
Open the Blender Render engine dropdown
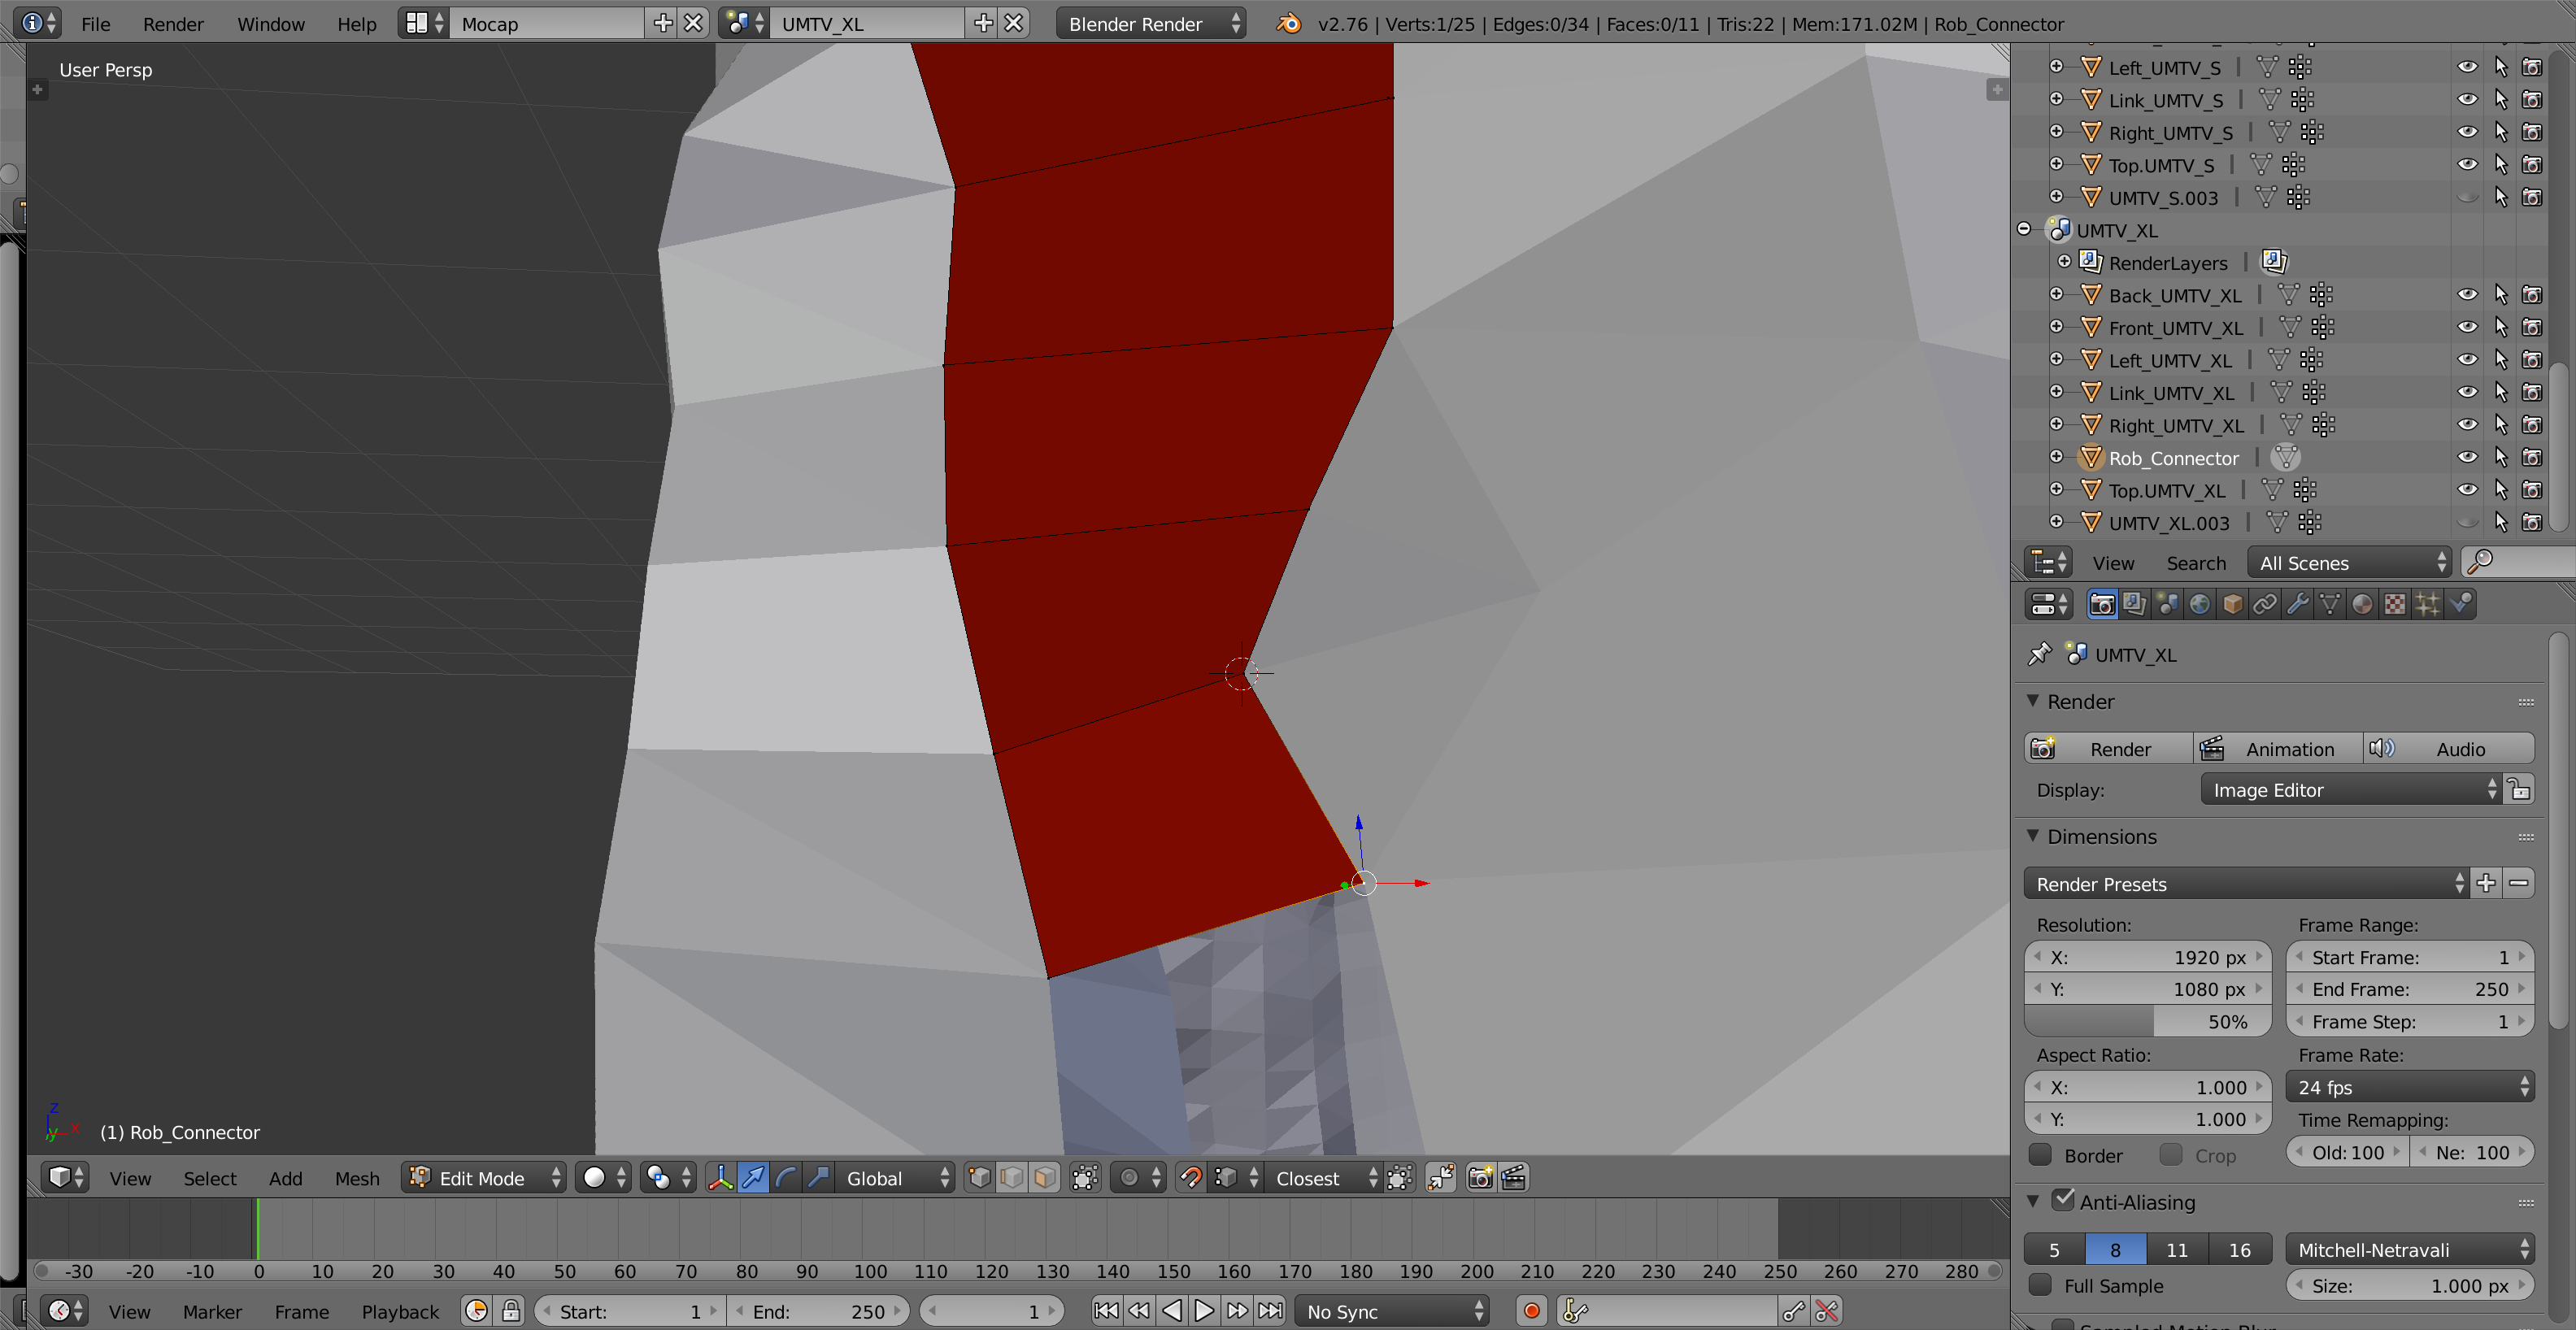(x=1151, y=24)
